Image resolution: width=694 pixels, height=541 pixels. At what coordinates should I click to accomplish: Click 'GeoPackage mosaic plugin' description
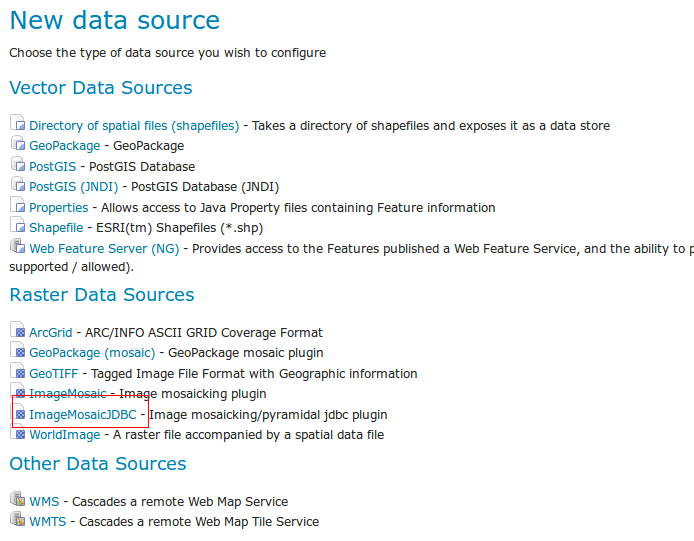(246, 353)
